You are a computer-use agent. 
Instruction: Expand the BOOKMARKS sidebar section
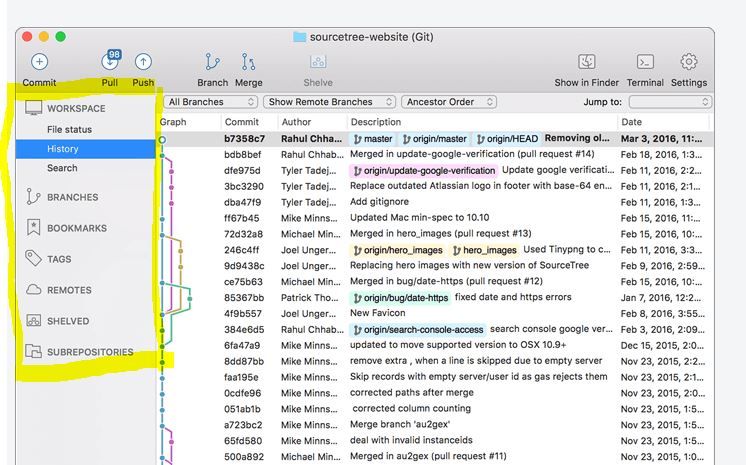(x=77, y=228)
